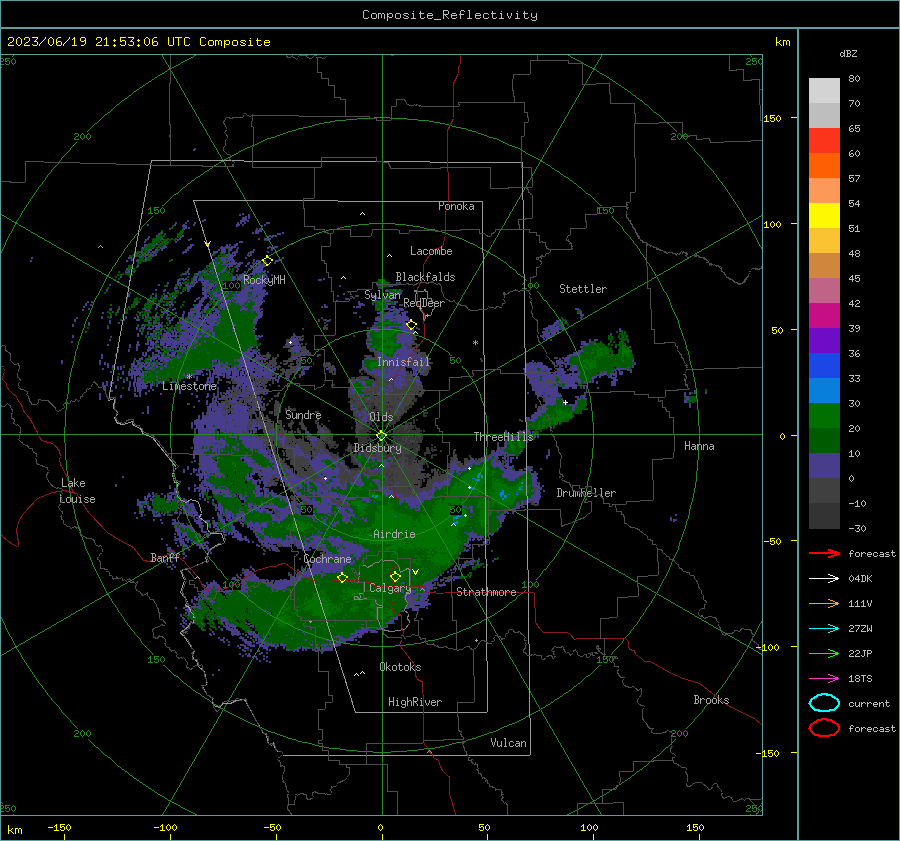900x841 pixels.
Task: Select the light blue 33 dBZ swatch
Action: tap(824, 390)
